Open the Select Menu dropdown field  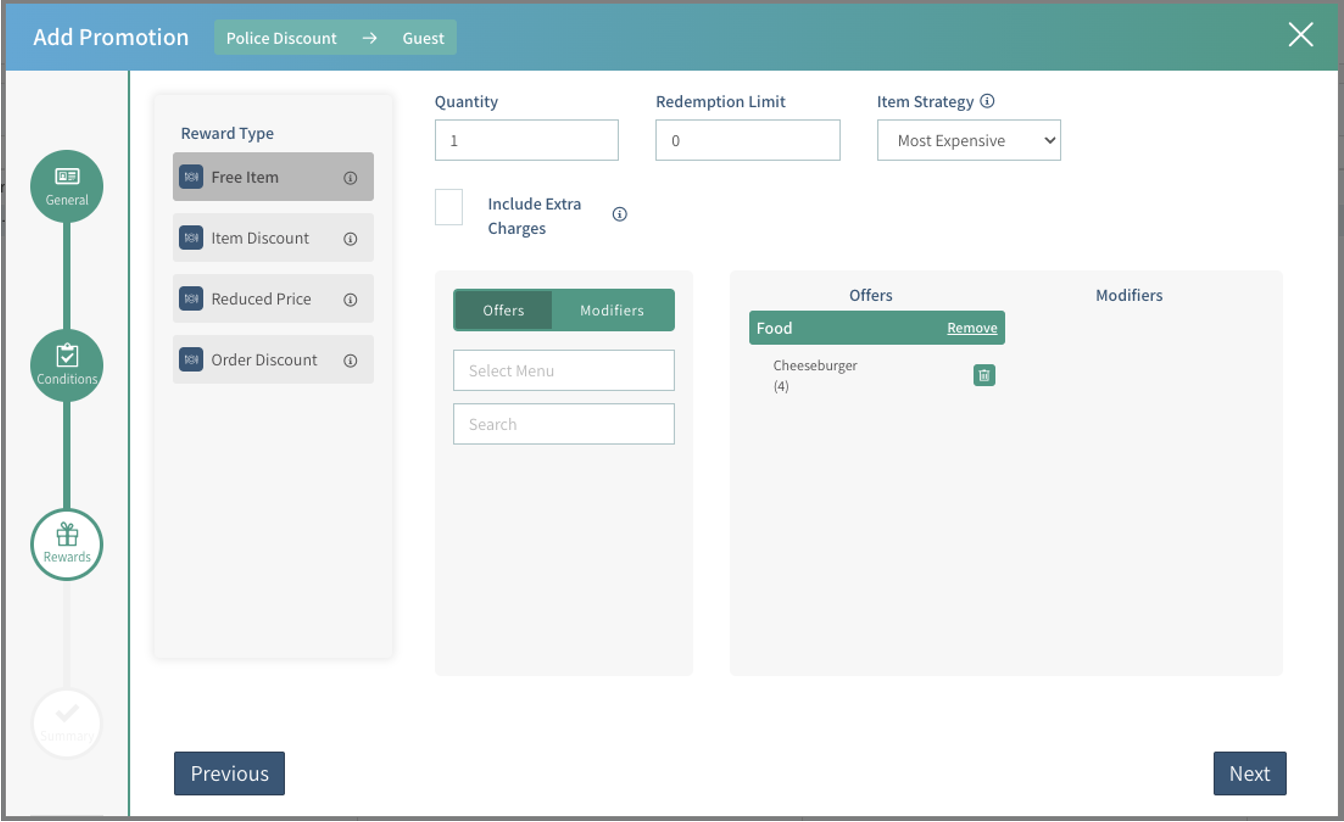(x=563, y=371)
